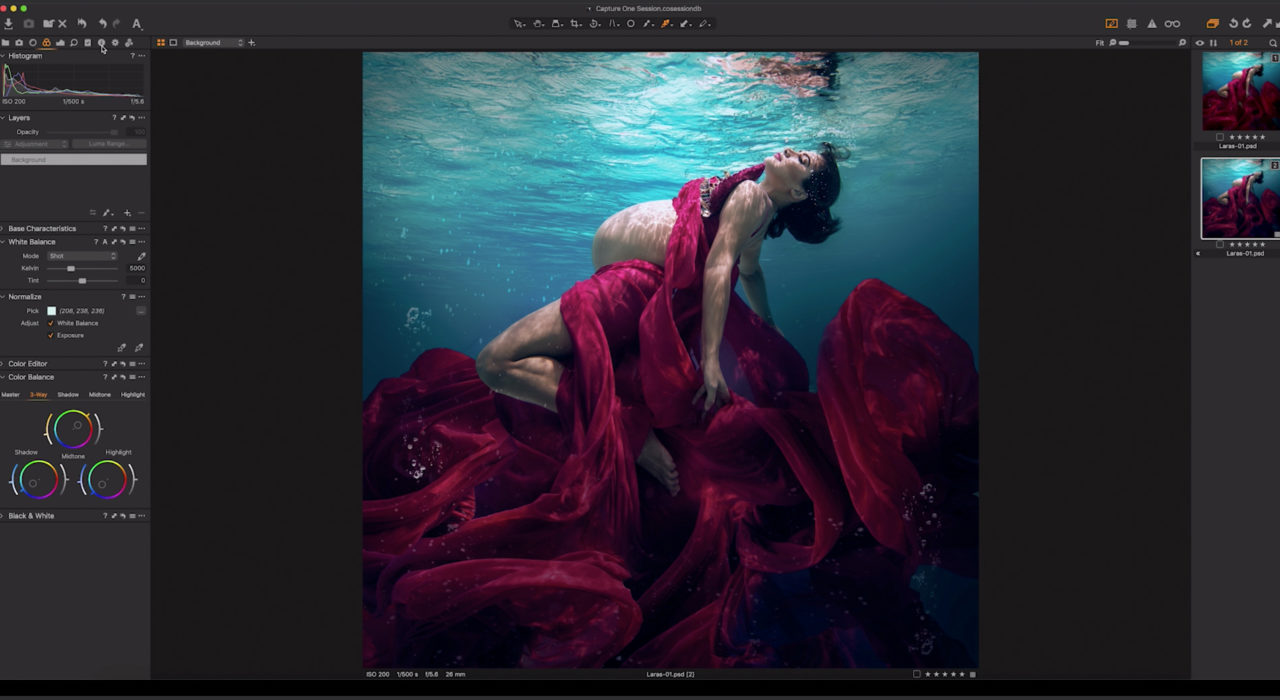Select the pointer cursor tool
1280x700 pixels.
click(519, 24)
